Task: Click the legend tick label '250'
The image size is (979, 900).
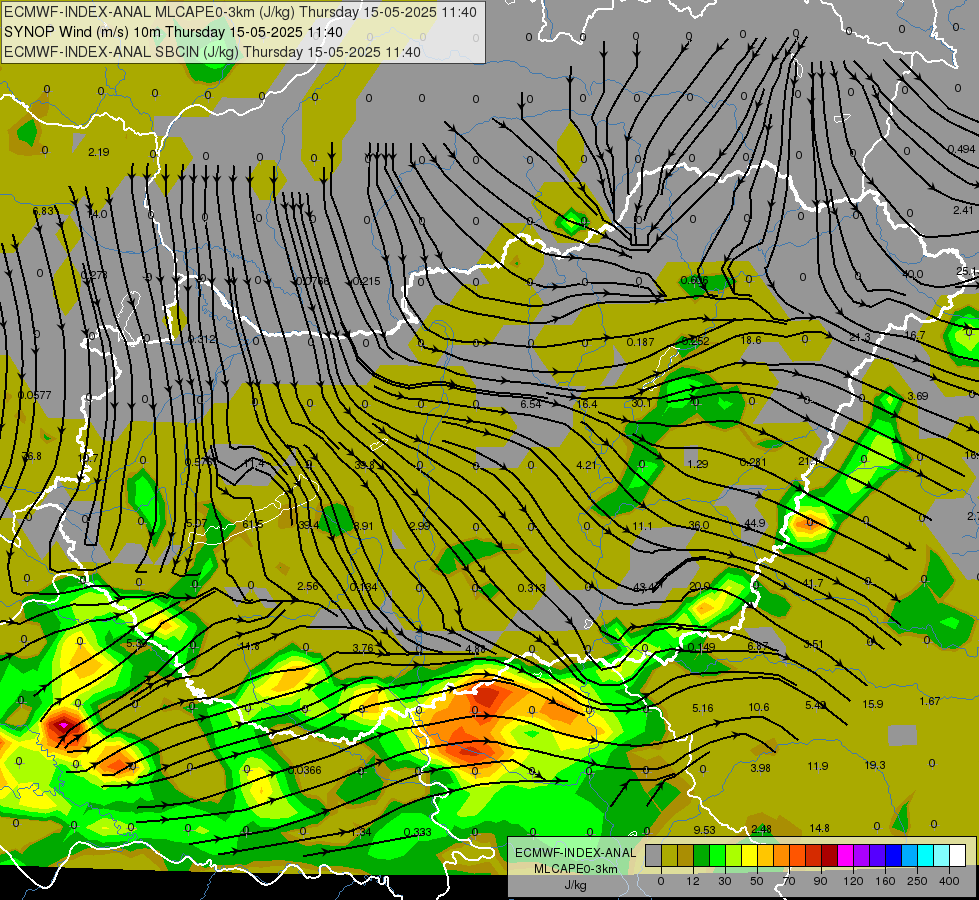Action: point(917,881)
